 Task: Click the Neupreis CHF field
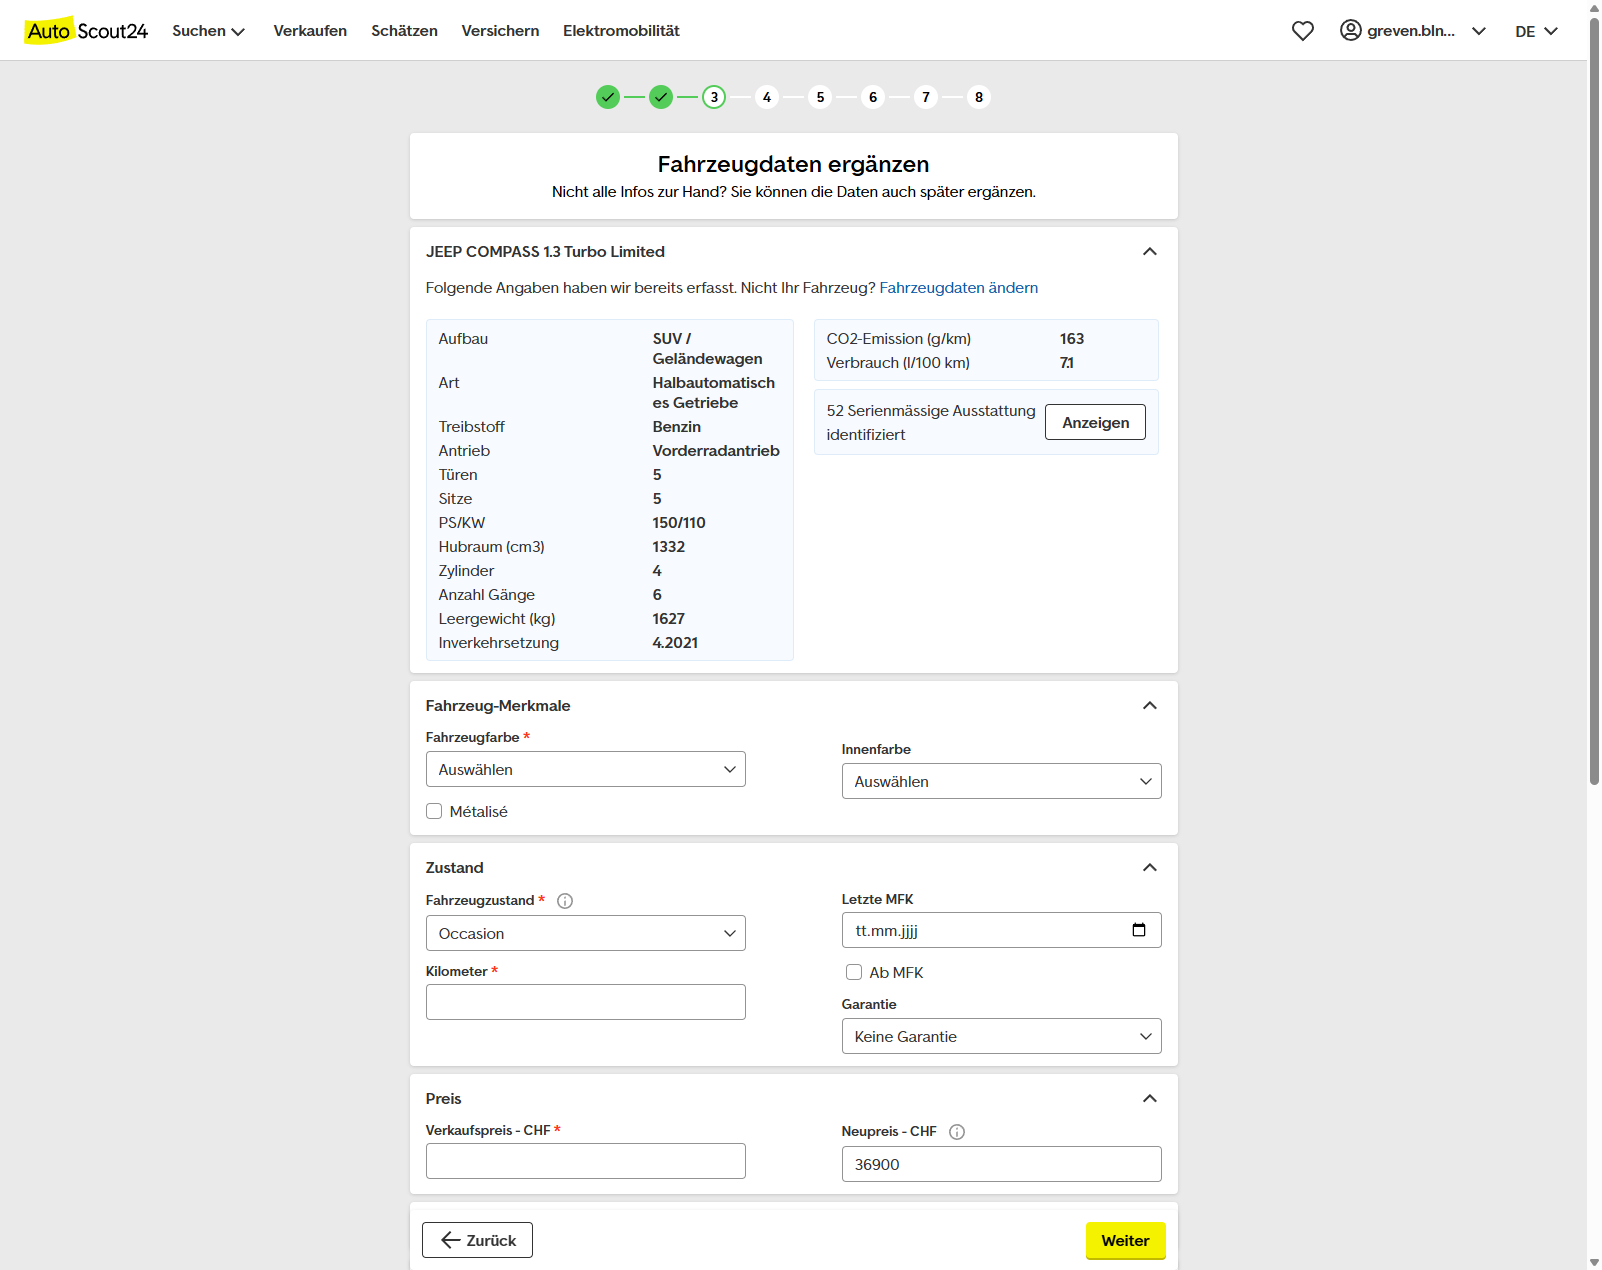pyautogui.click(x=1002, y=1164)
